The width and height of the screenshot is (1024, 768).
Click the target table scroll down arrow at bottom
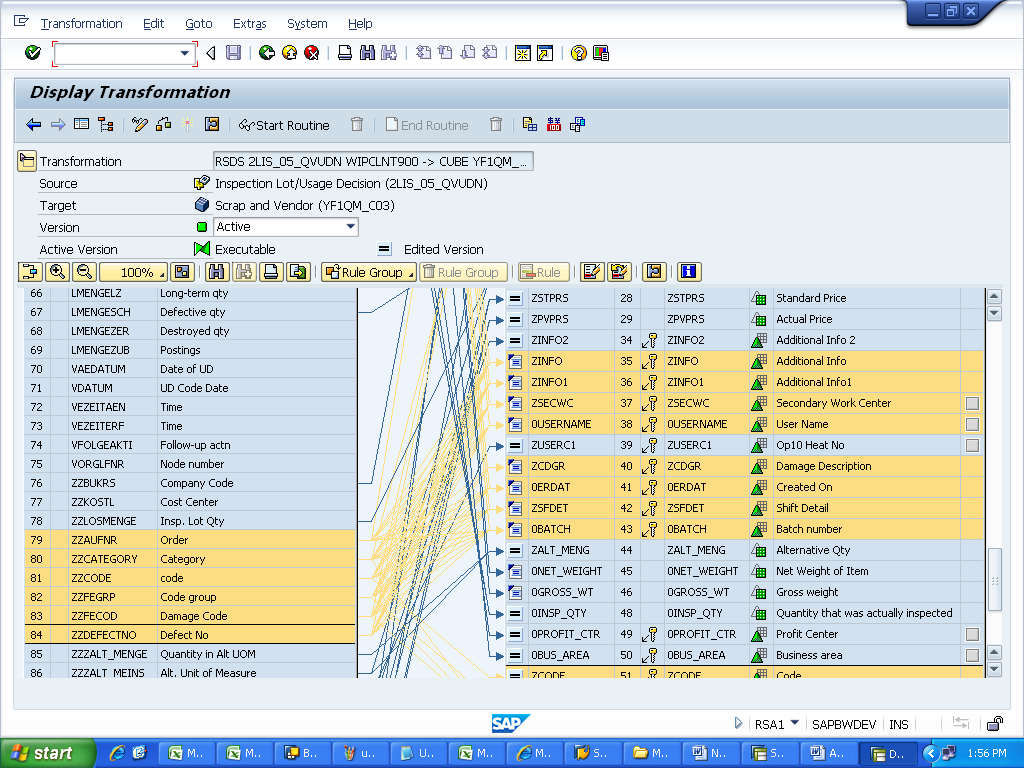994,669
